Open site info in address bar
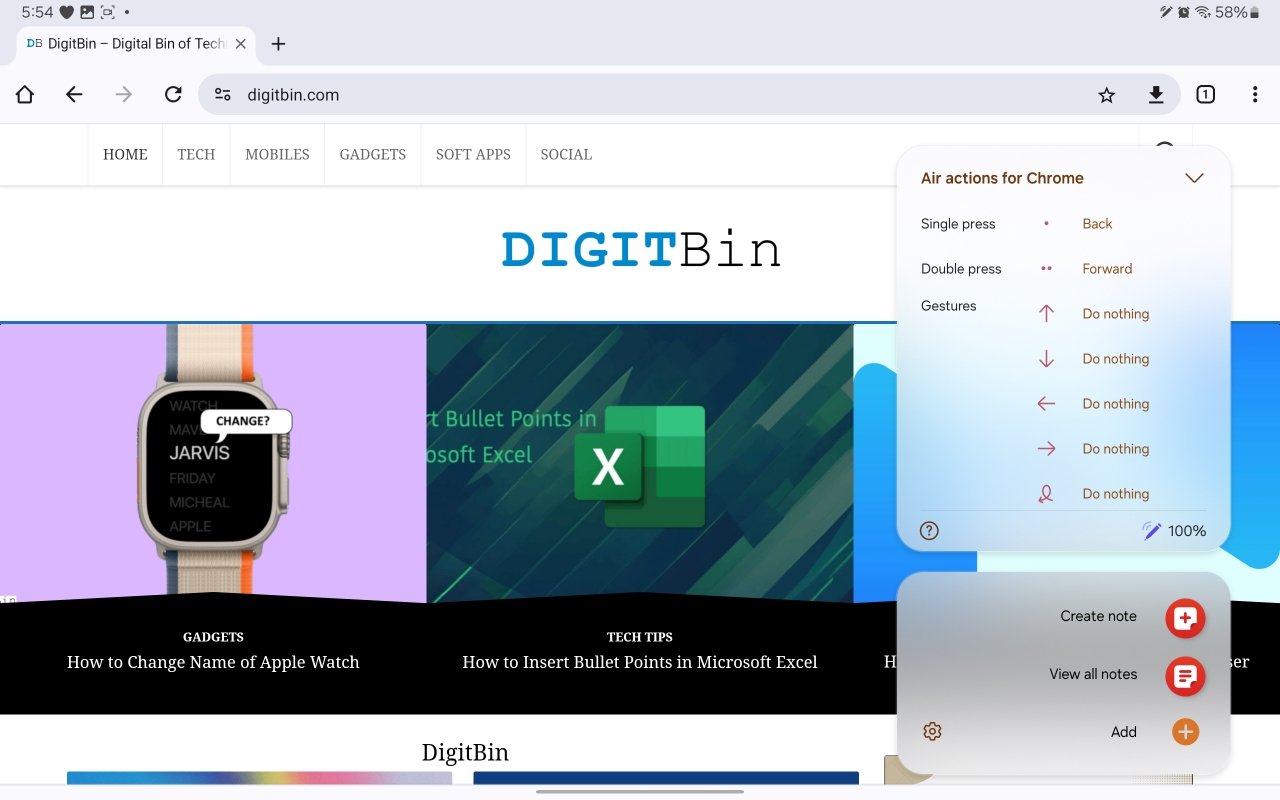 point(223,95)
